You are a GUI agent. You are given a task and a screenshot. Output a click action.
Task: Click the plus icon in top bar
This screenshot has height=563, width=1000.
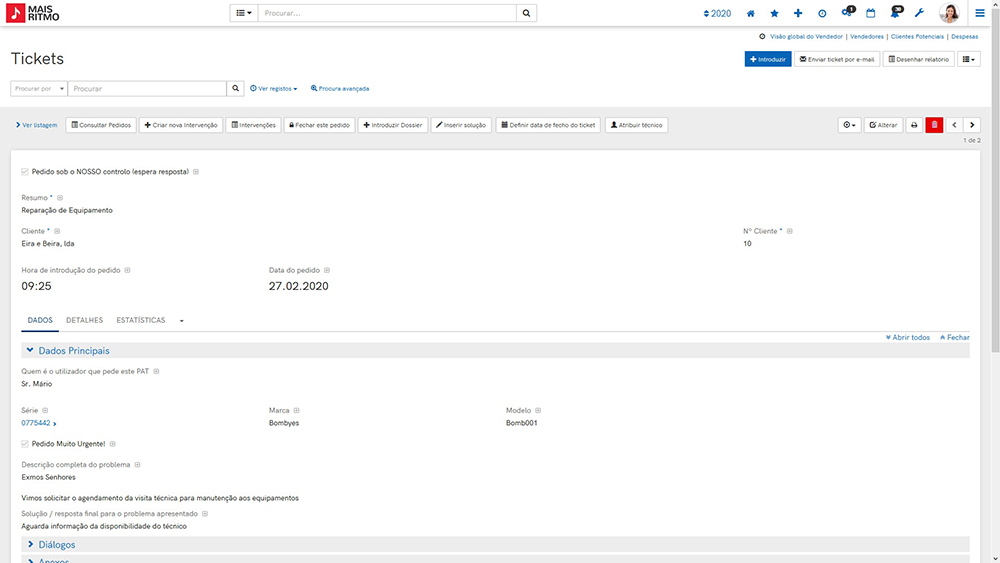click(x=798, y=13)
